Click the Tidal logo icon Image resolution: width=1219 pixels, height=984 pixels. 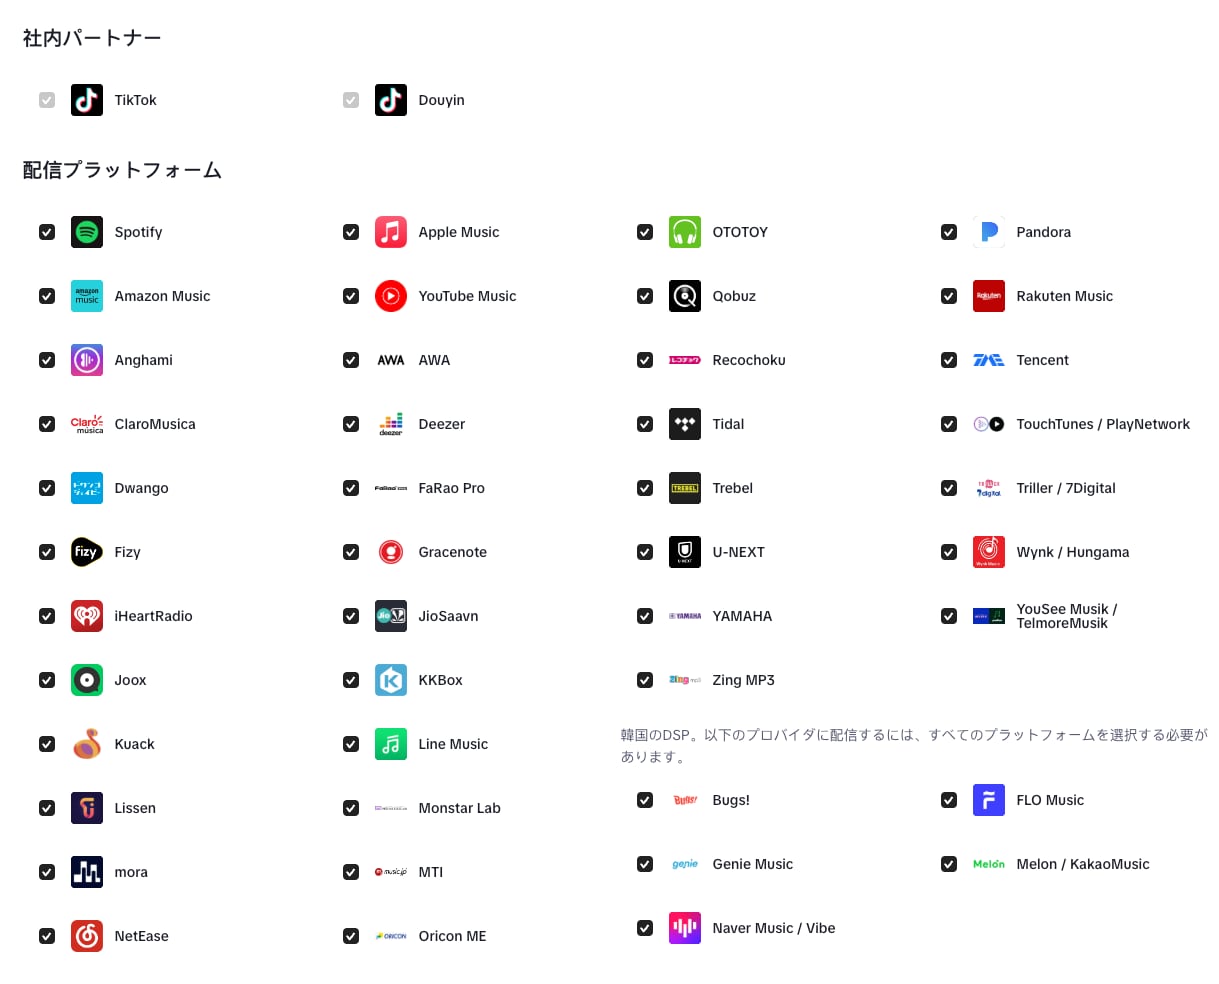pos(685,424)
